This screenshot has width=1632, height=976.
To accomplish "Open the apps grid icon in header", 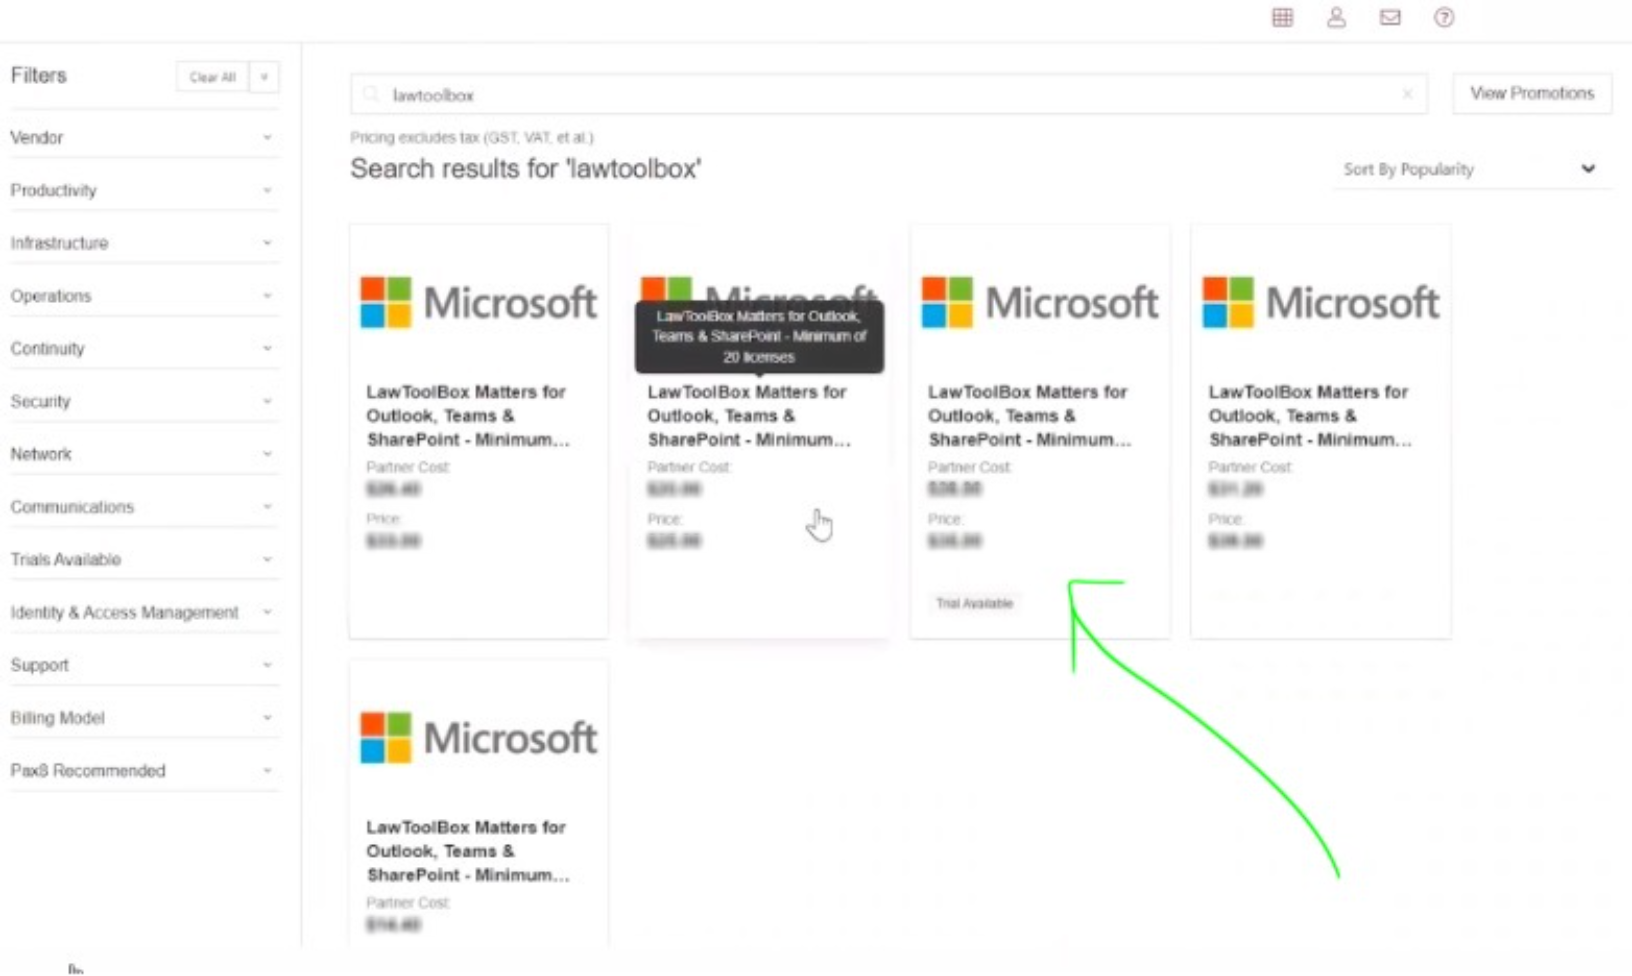I will [x=1282, y=17].
